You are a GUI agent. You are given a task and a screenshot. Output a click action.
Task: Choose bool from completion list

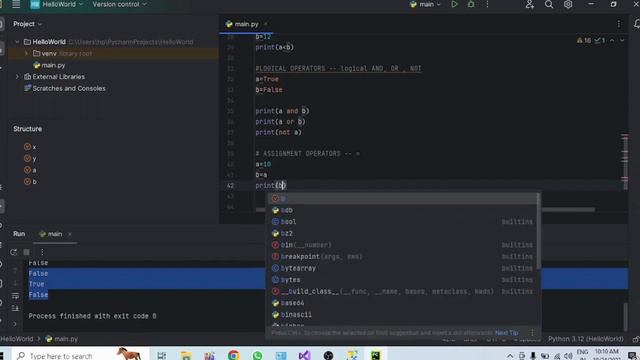click(402, 222)
